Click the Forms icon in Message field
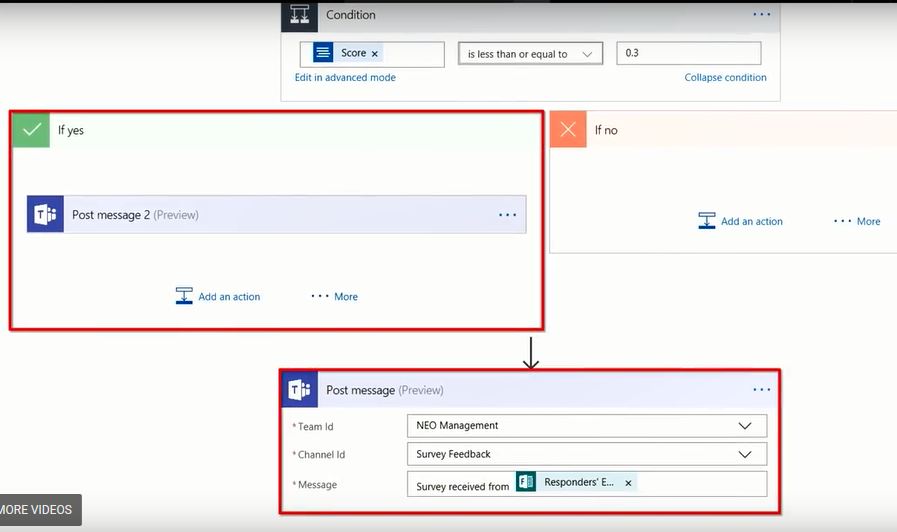The image size is (897, 532). tap(526, 483)
